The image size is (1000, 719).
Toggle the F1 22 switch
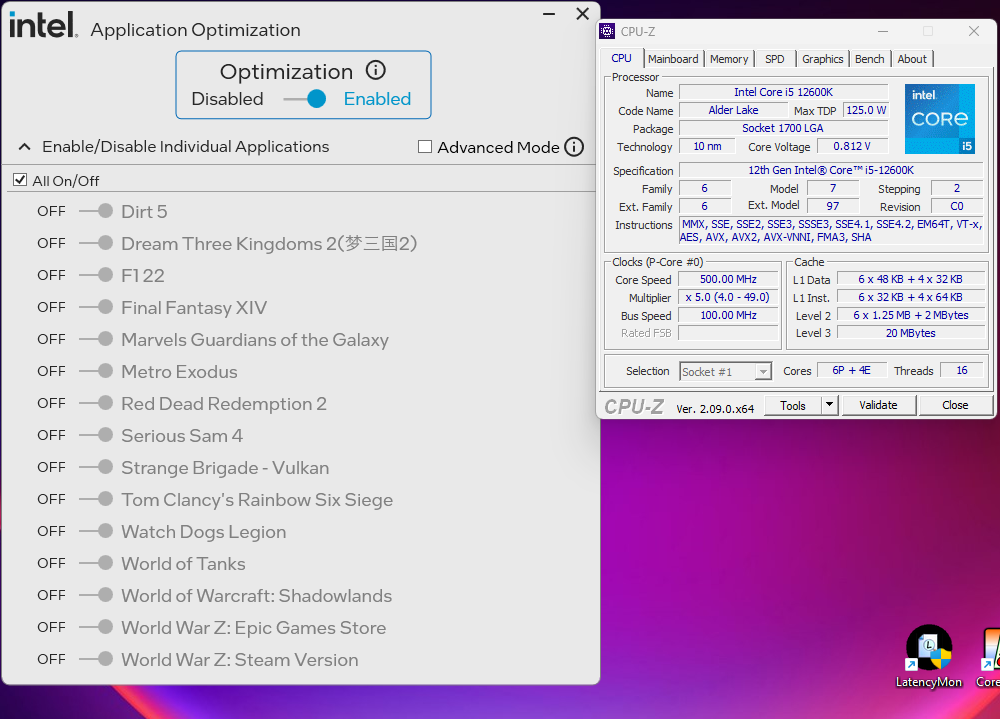point(96,275)
